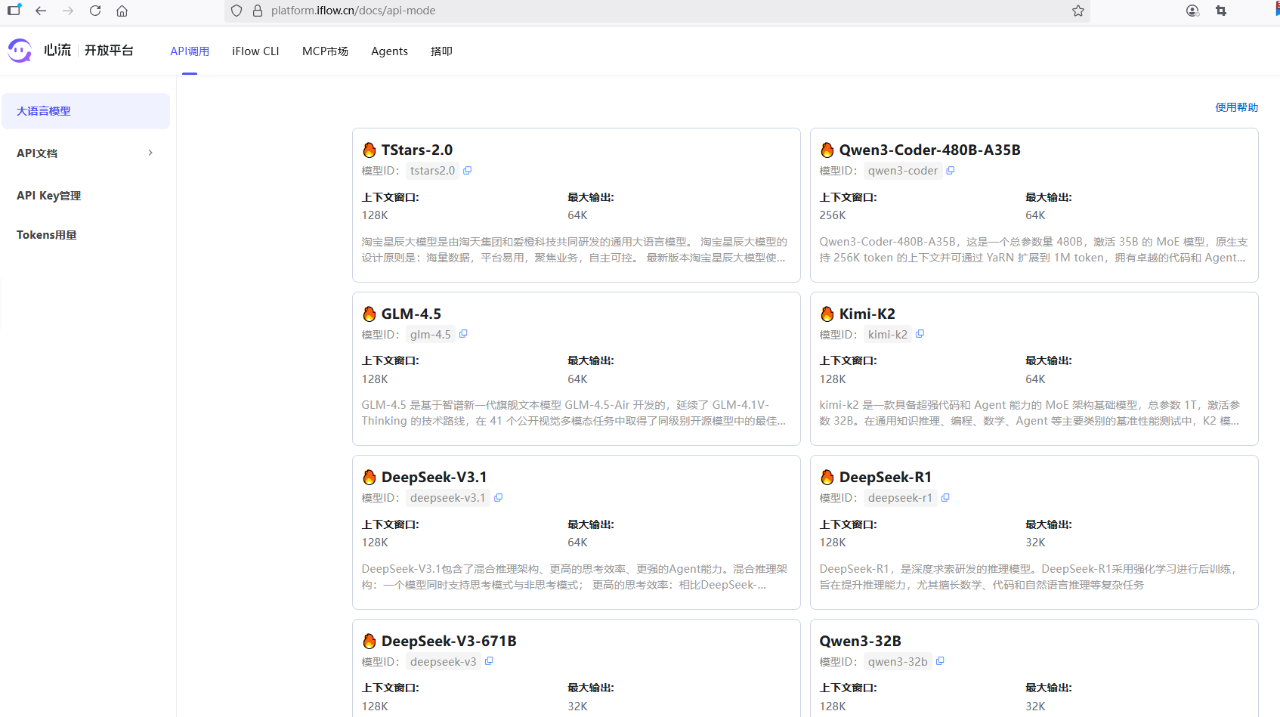
Task: Click the flame icon beside Kimi-K2
Action: (827, 314)
